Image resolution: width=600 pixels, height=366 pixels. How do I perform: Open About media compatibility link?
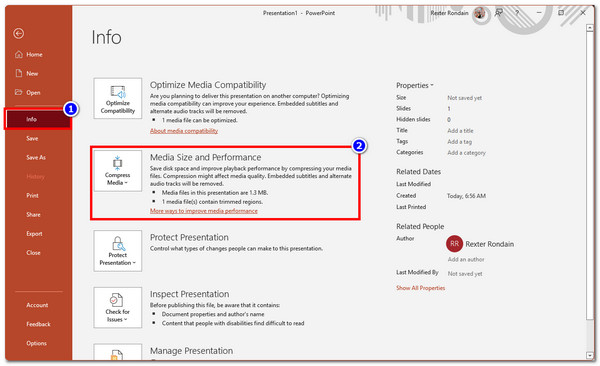point(184,131)
